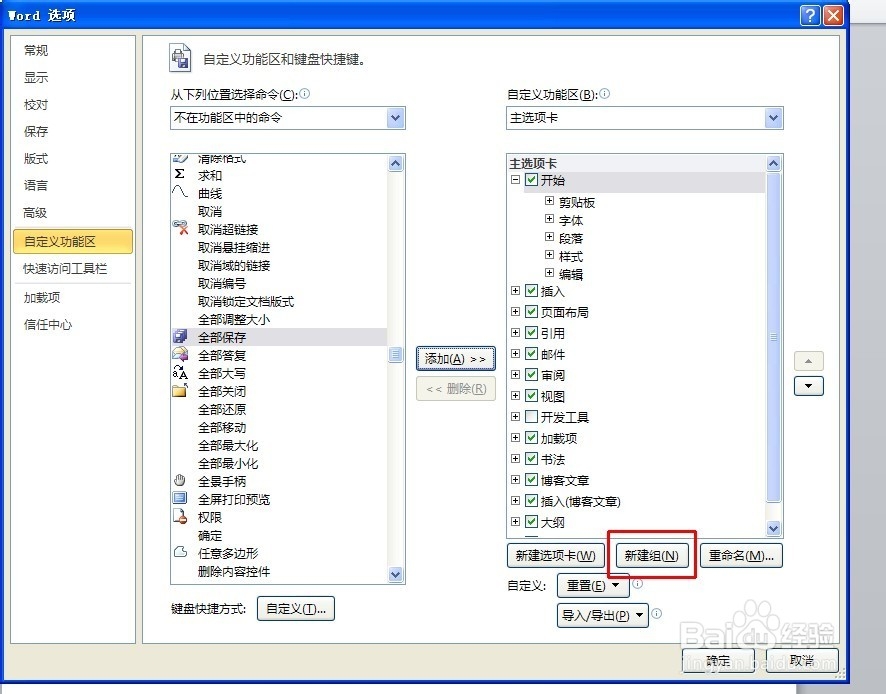Expand the 样式 group
This screenshot has height=694, width=886.
coord(549,255)
